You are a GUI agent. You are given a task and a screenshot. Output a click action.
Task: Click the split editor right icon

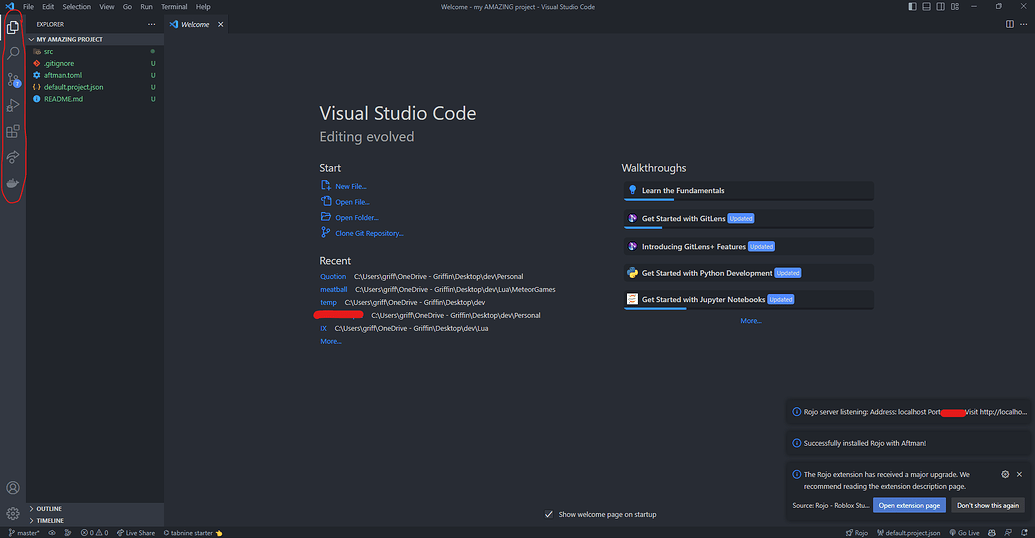tap(1010, 24)
